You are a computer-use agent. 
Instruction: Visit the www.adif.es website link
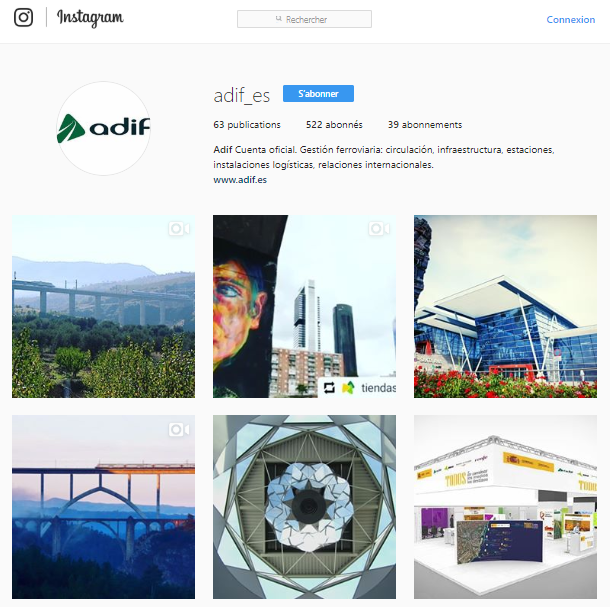point(240,180)
